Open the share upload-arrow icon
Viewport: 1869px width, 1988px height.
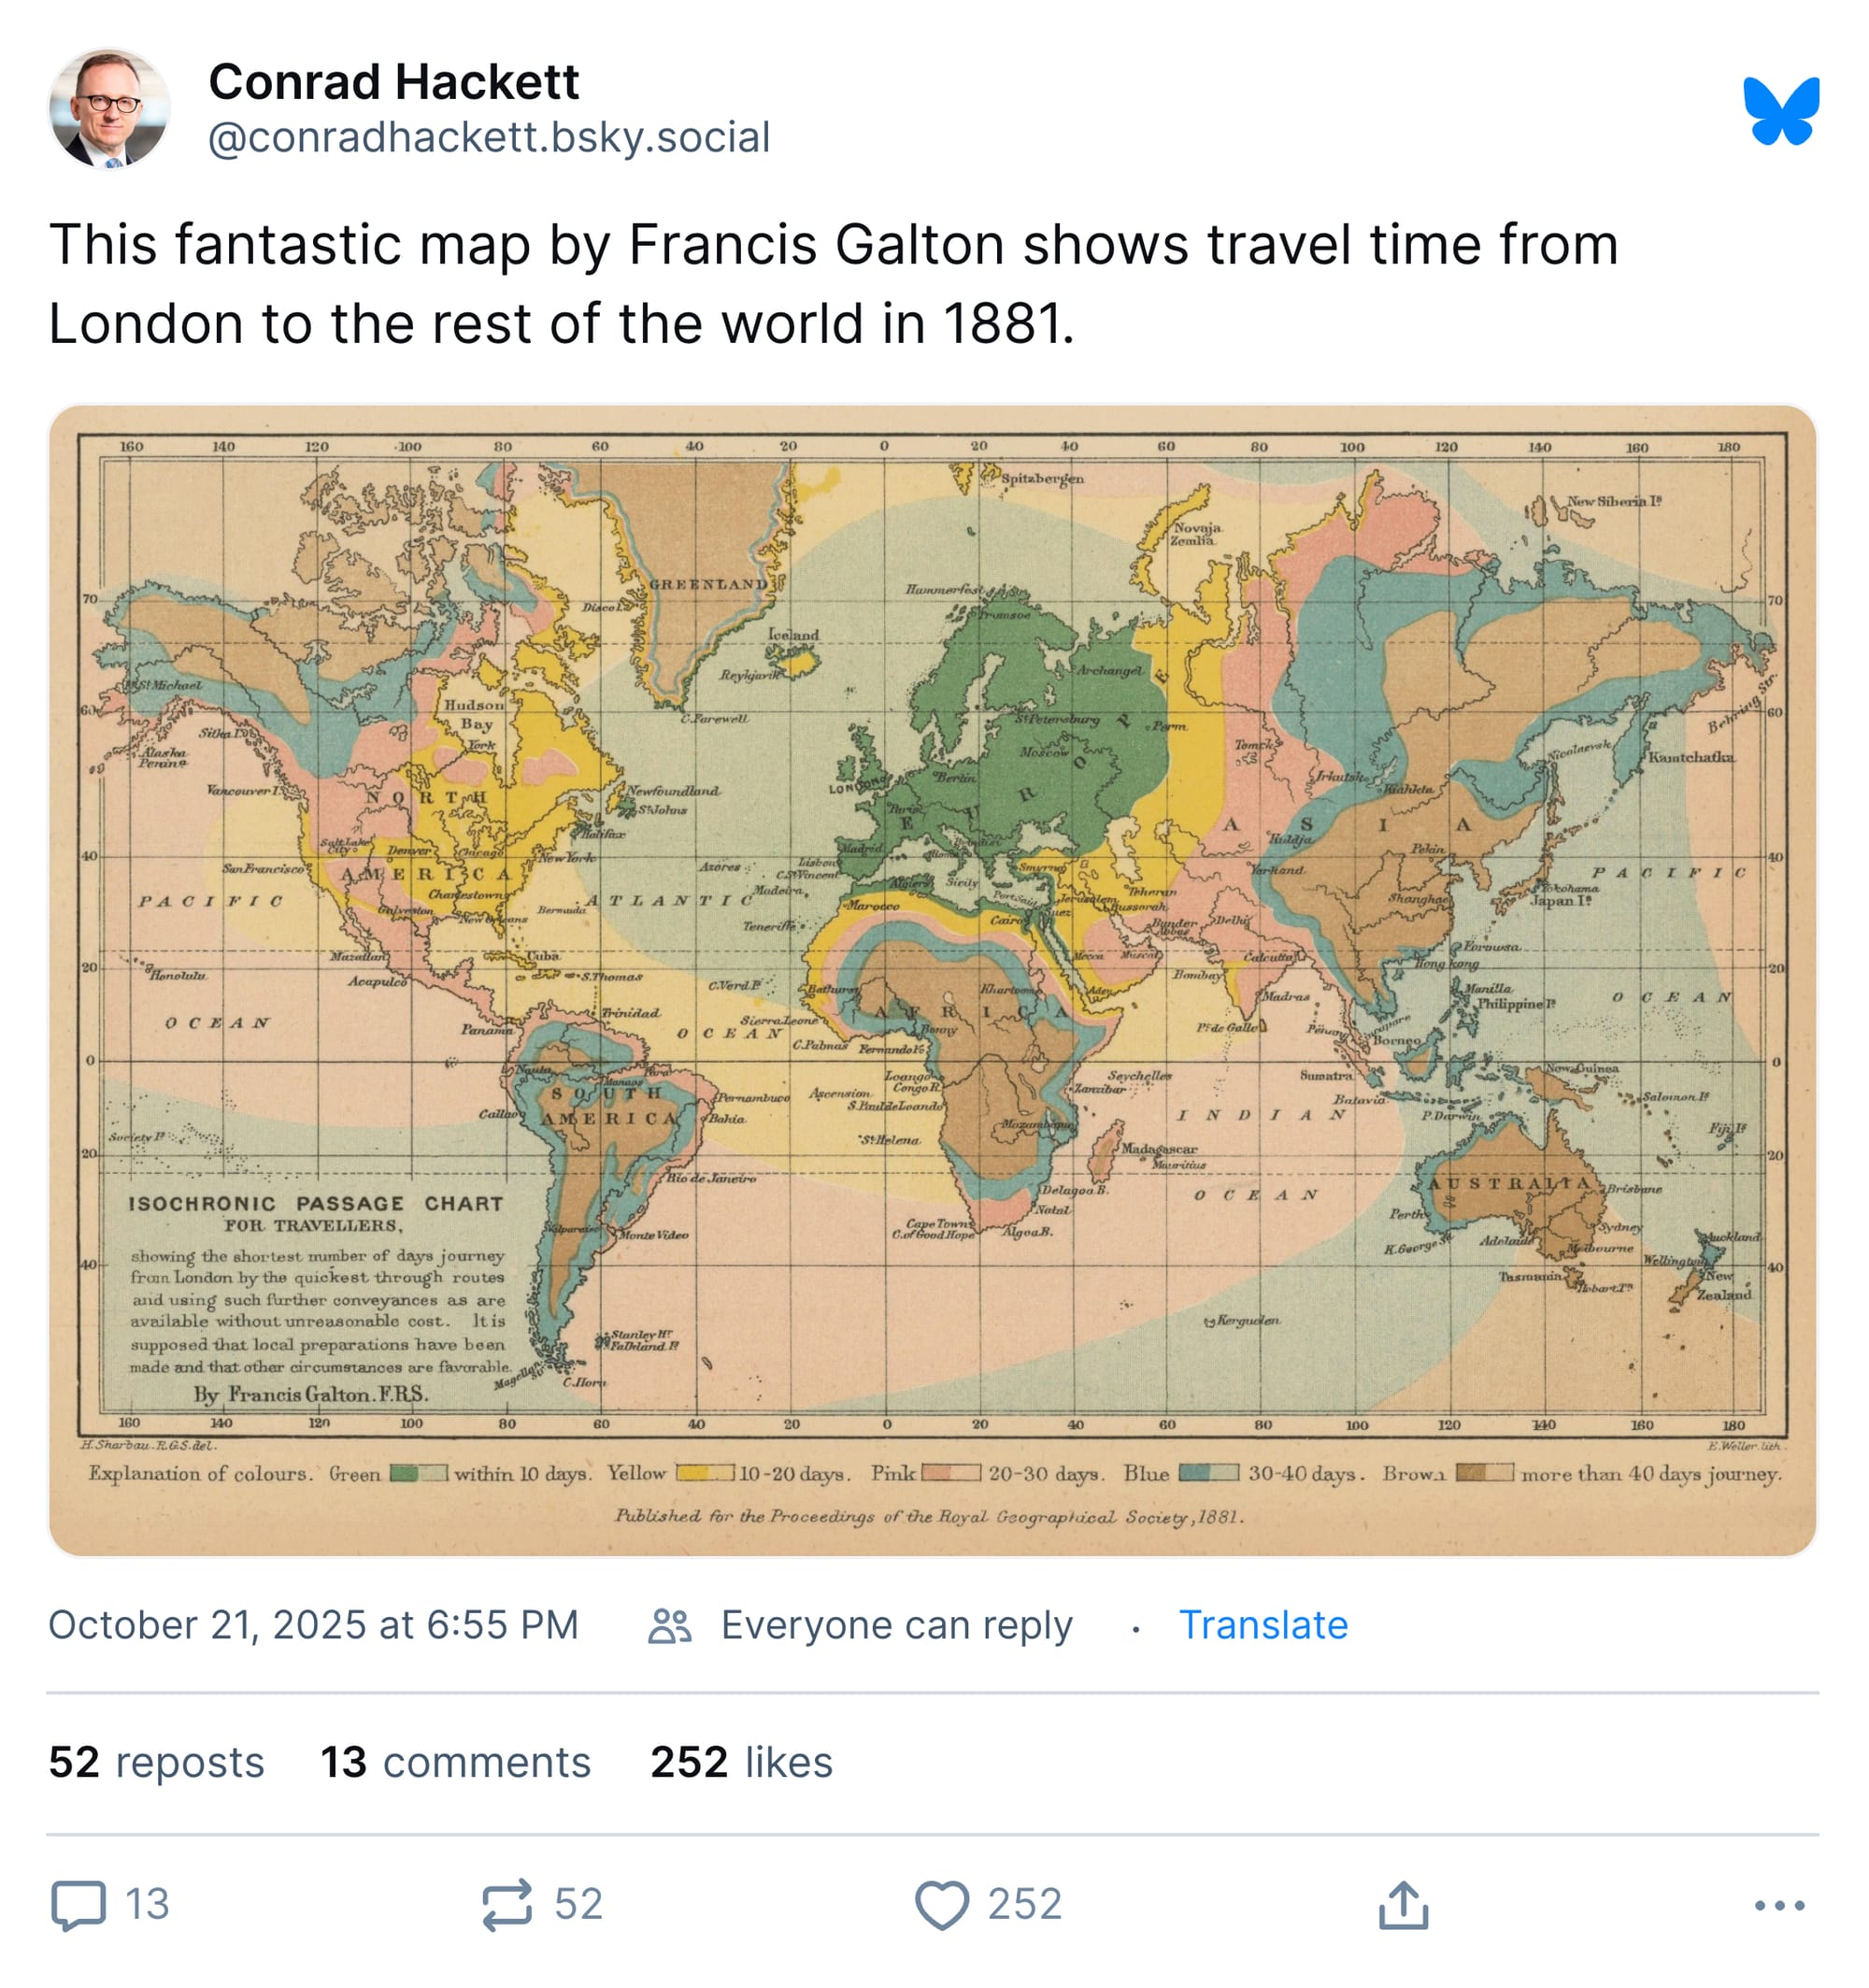click(1403, 1904)
